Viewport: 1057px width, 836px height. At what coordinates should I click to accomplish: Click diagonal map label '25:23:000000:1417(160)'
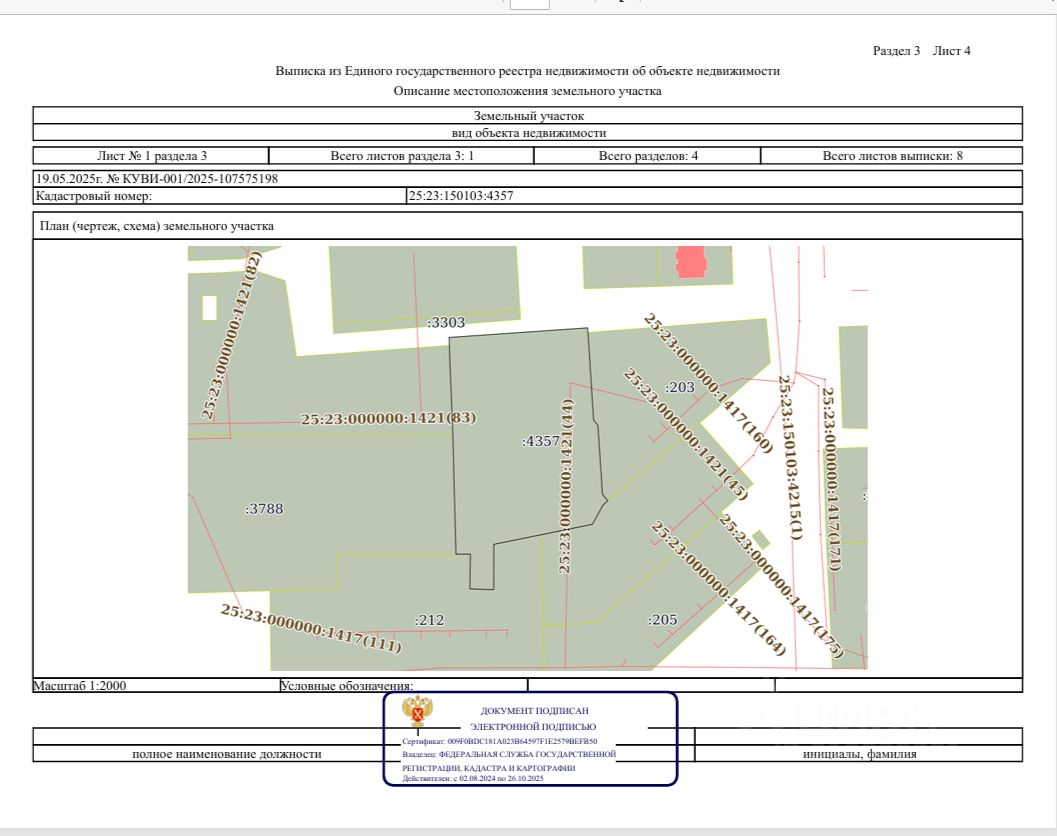pos(707,383)
